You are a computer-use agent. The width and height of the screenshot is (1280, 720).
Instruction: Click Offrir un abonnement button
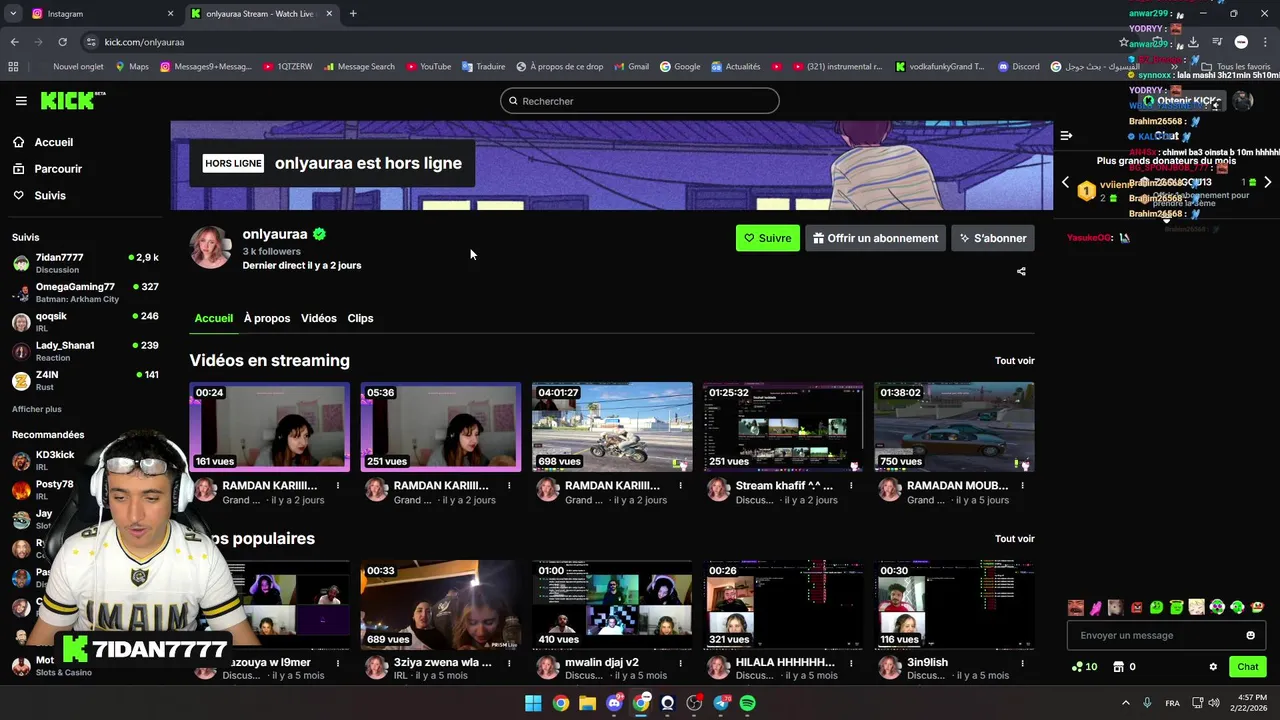click(x=875, y=238)
